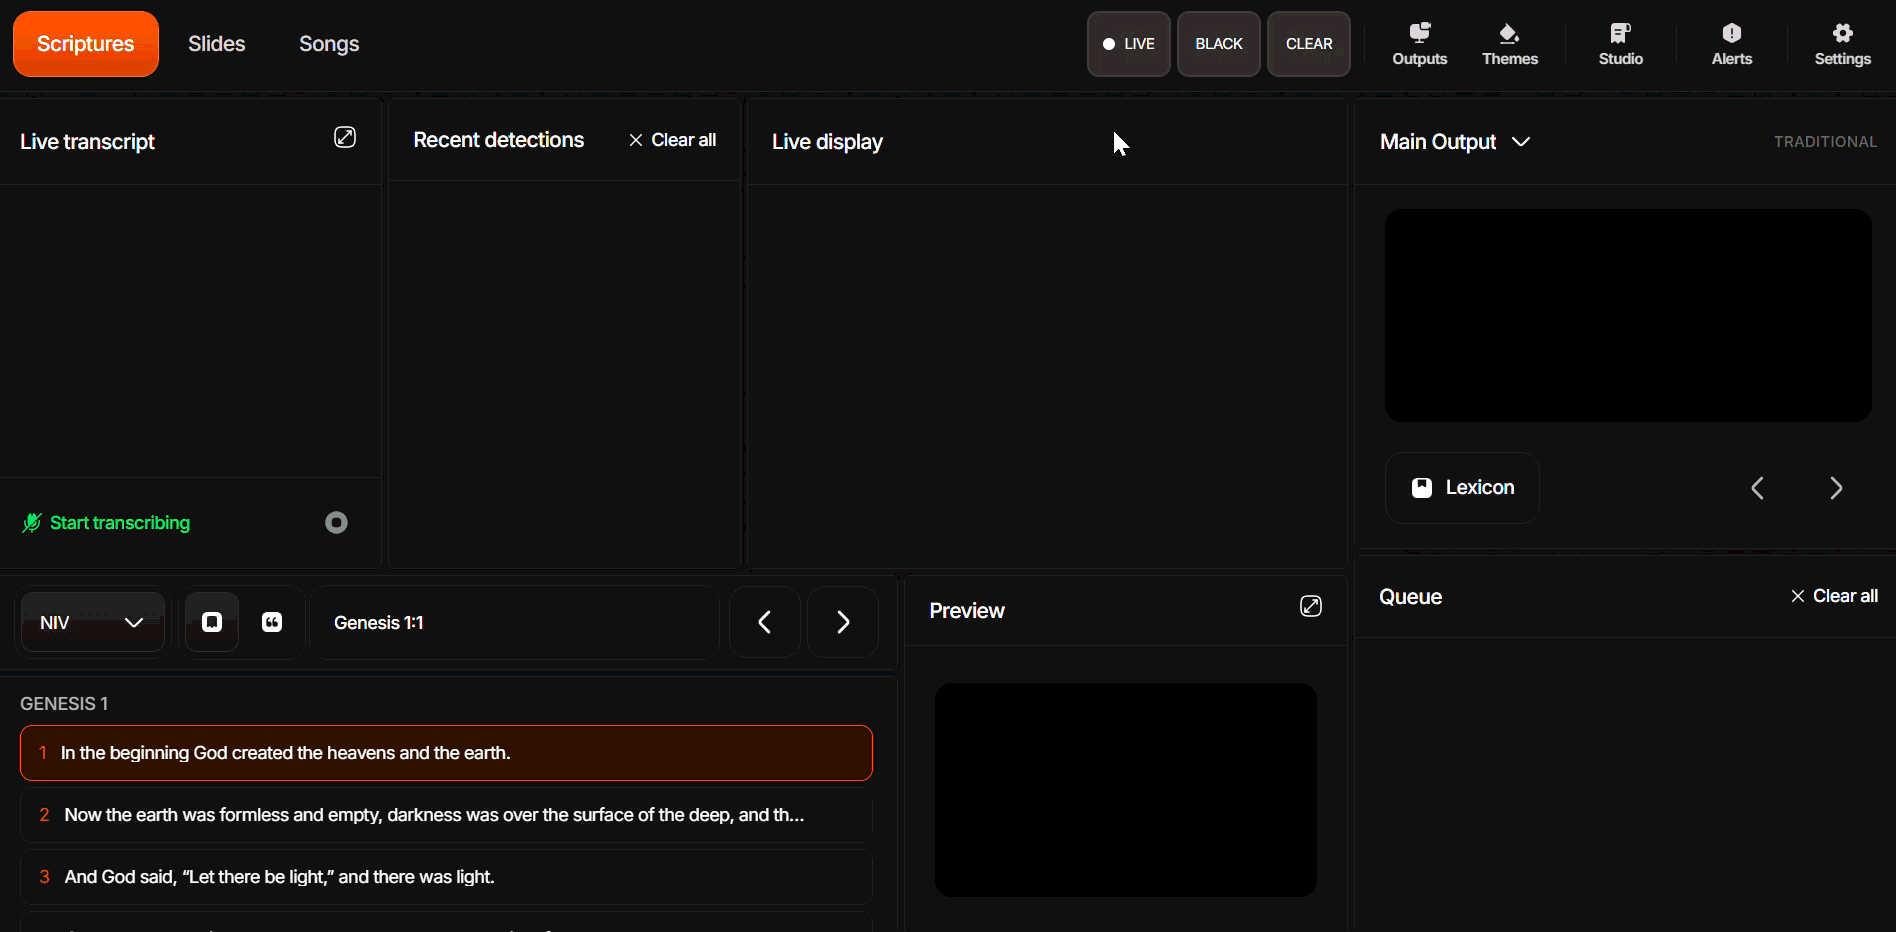The width and height of the screenshot is (1896, 932).
Task: Toggle the BLACK screen button
Action: coord(1219,44)
